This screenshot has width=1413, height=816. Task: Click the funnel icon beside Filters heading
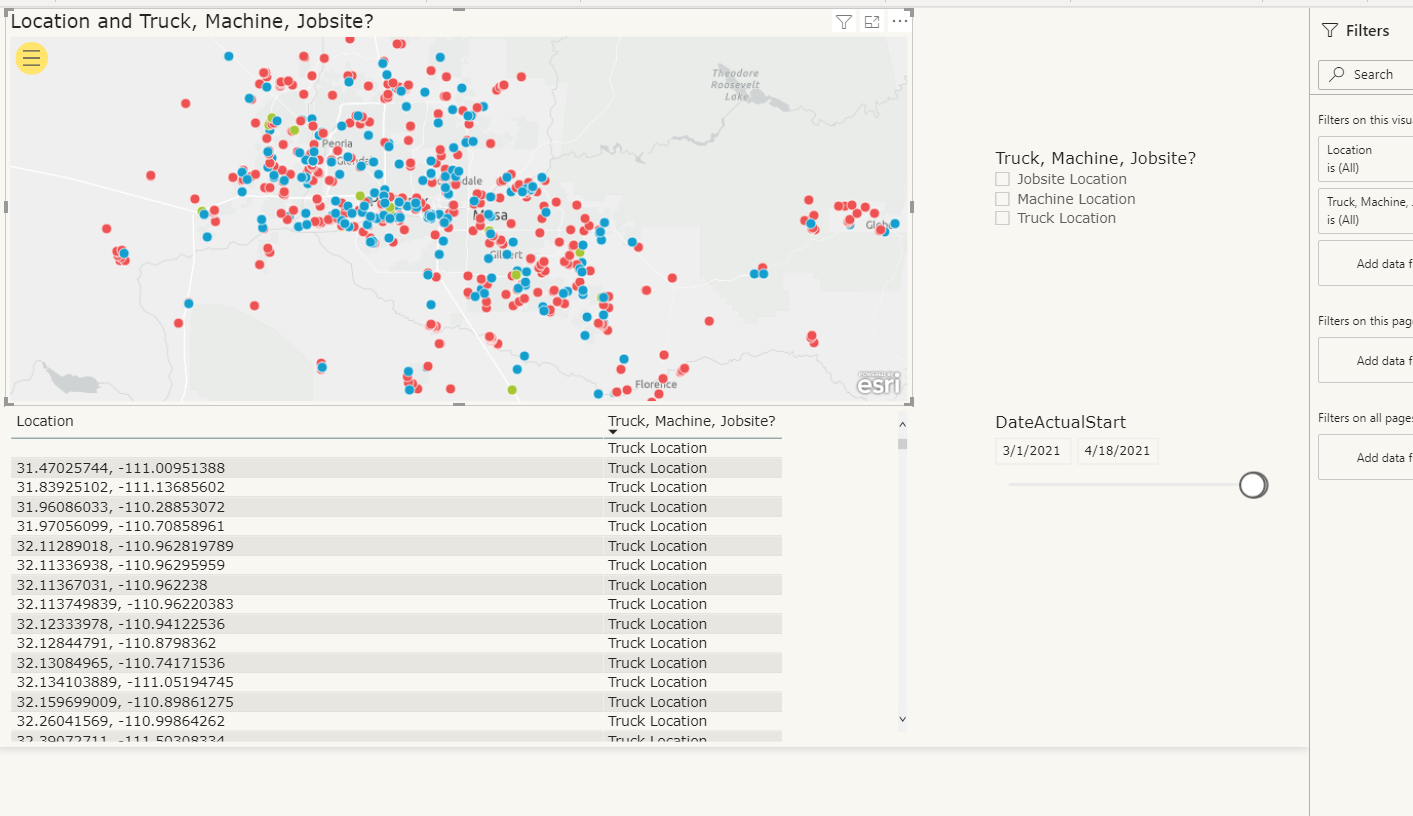(1330, 31)
